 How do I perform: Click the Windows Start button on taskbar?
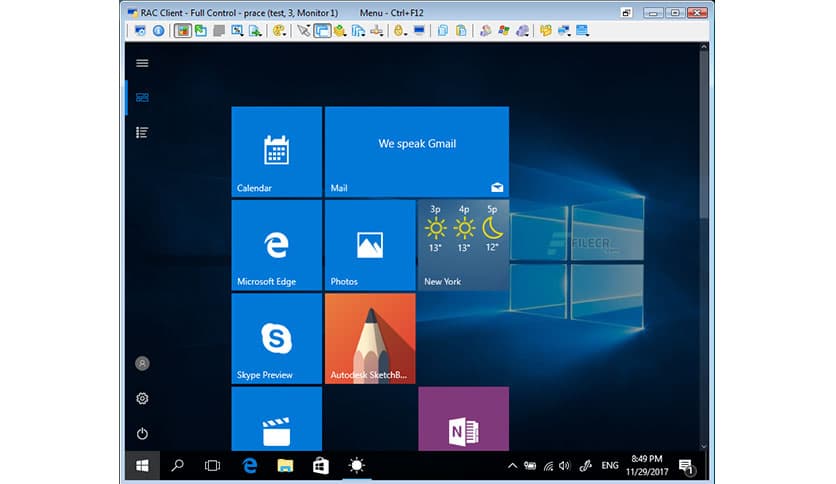(x=142, y=466)
